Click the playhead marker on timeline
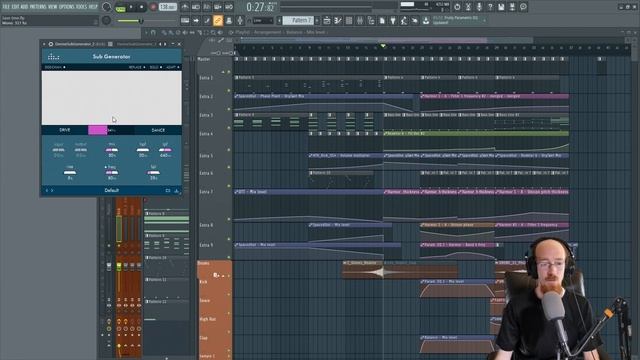 click(x=383, y=46)
